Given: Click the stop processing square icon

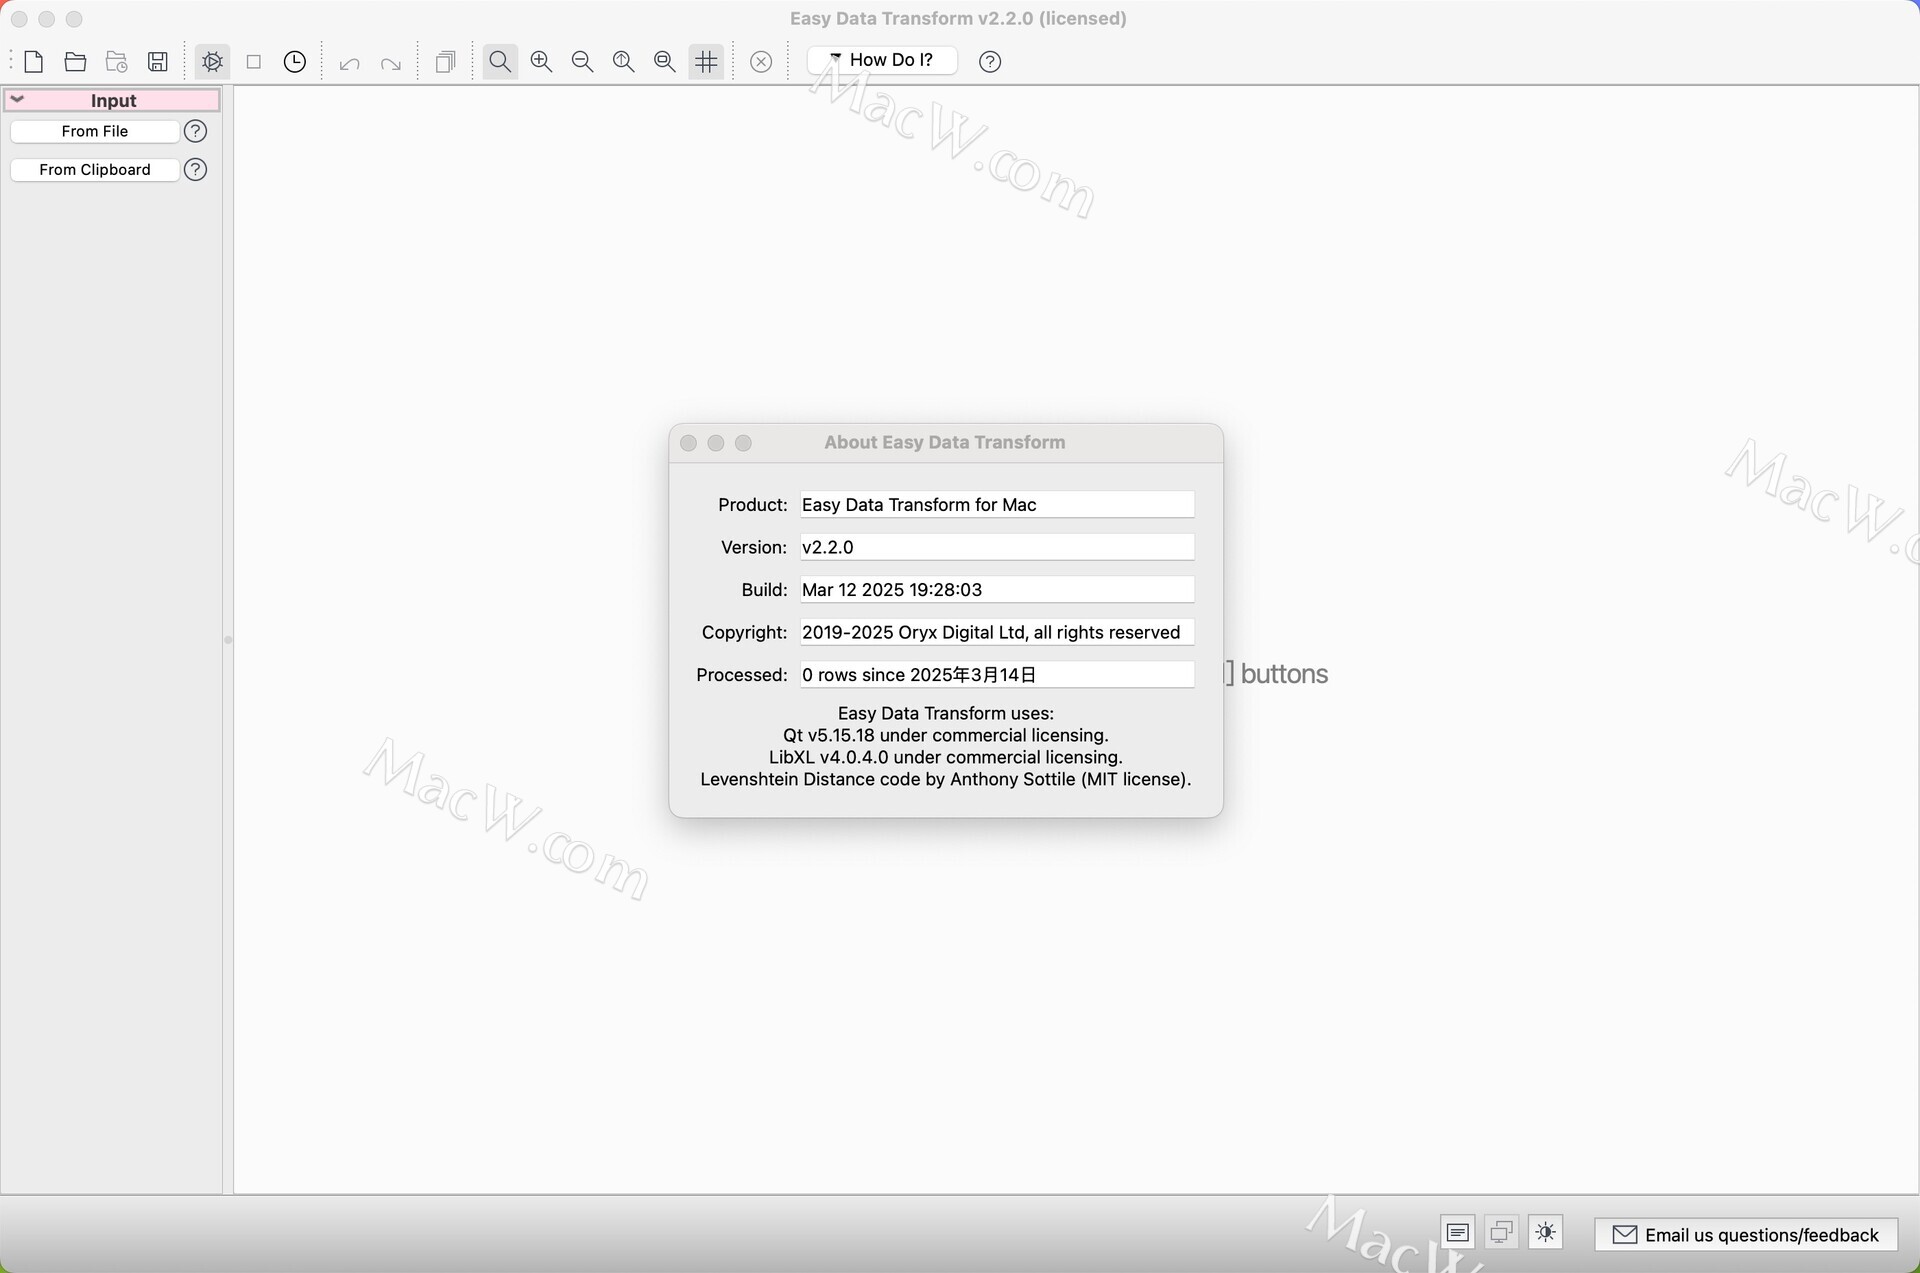Looking at the screenshot, I should pyautogui.click(x=254, y=62).
